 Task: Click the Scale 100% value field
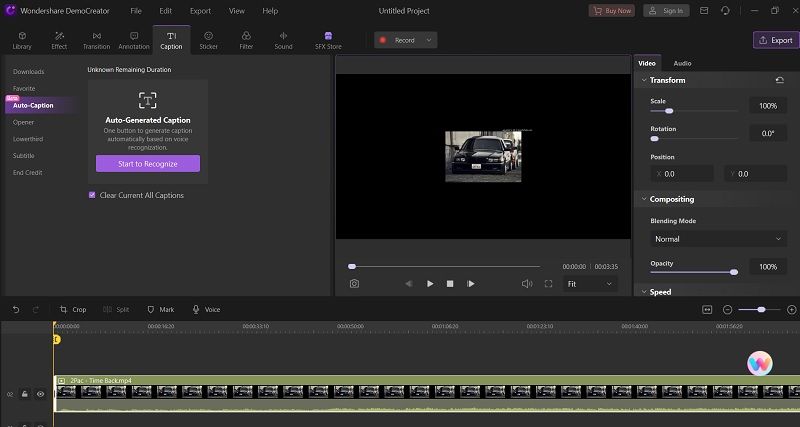tap(768, 106)
